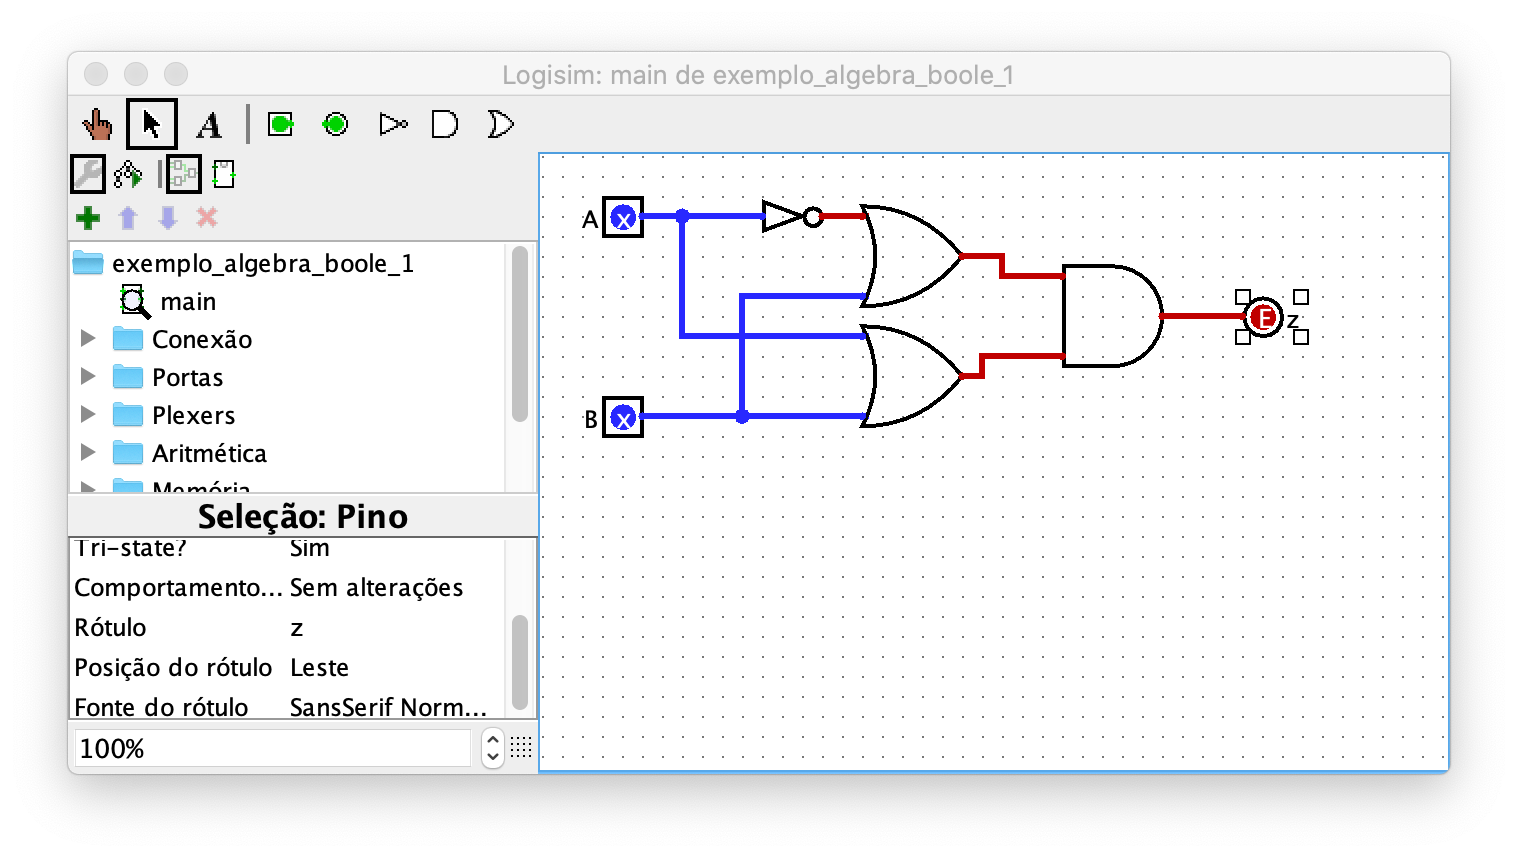
Task: Move circuit up with blue arrow
Action: (x=128, y=217)
